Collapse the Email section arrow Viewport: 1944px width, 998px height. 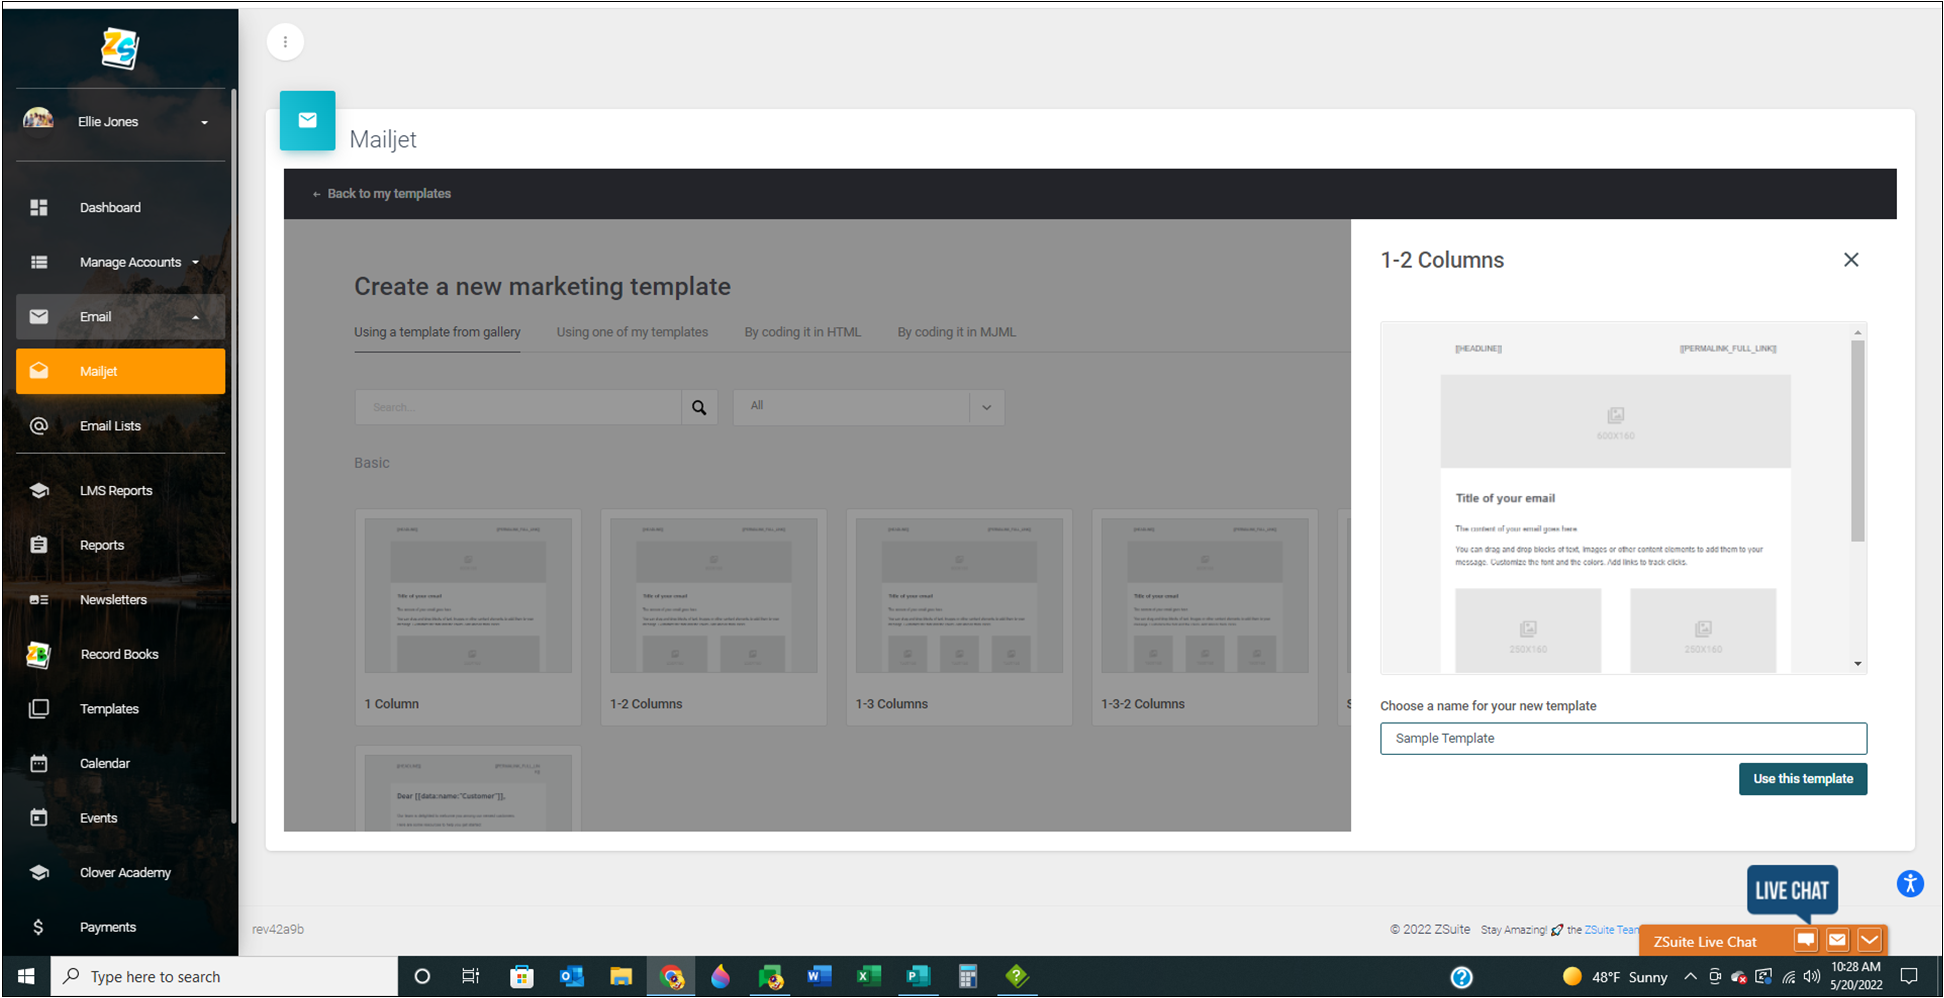tap(195, 317)
